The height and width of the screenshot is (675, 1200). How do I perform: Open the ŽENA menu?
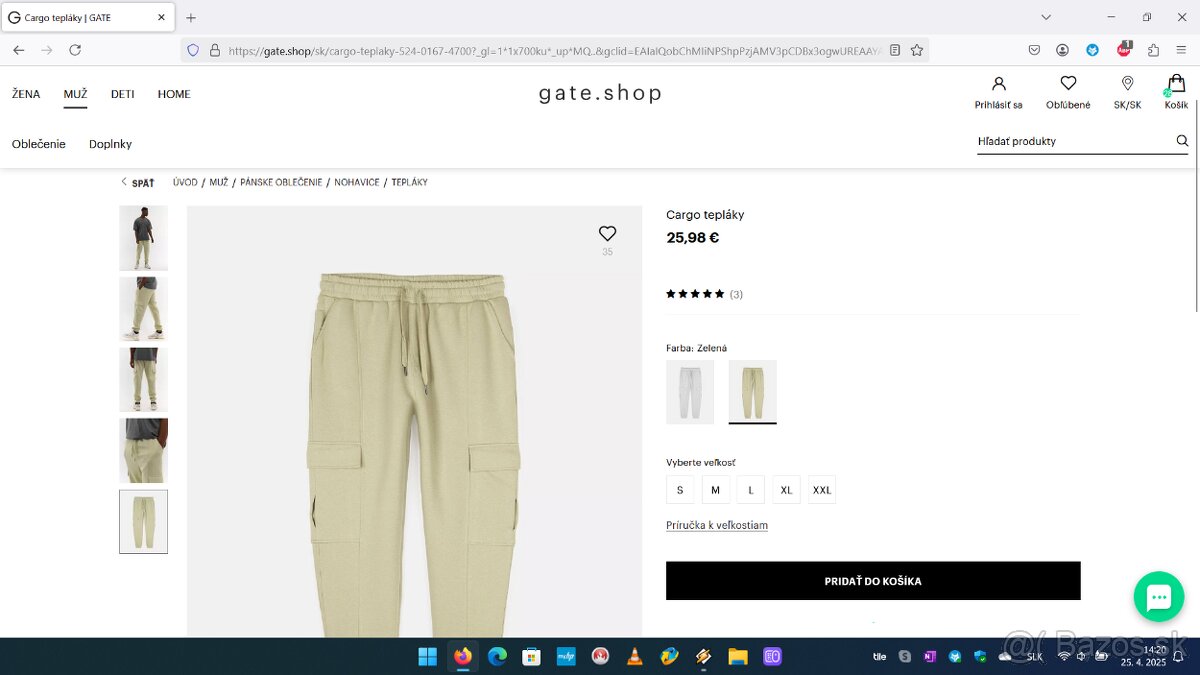26,94
